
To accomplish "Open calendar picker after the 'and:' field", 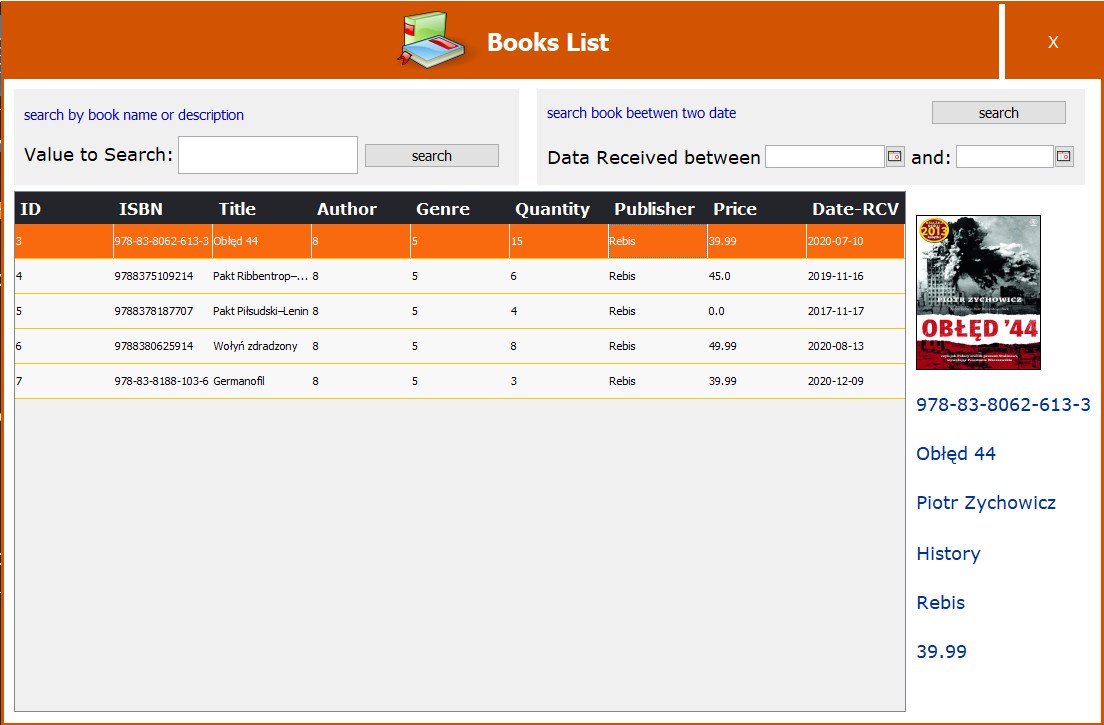I will coord(1062,156).
